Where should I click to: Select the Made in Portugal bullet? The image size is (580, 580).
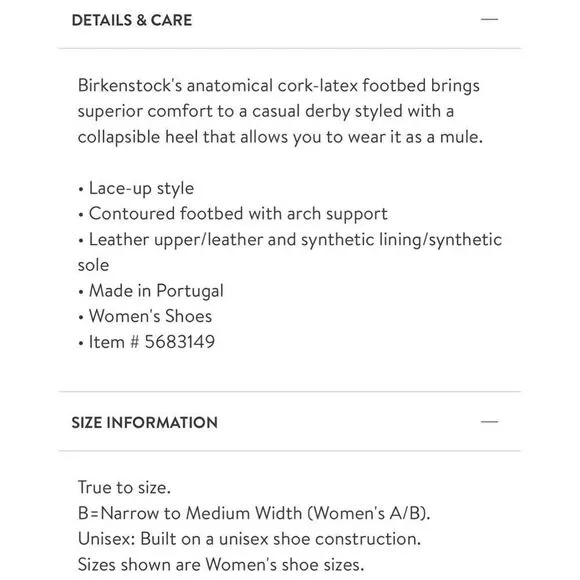[151, 291]
